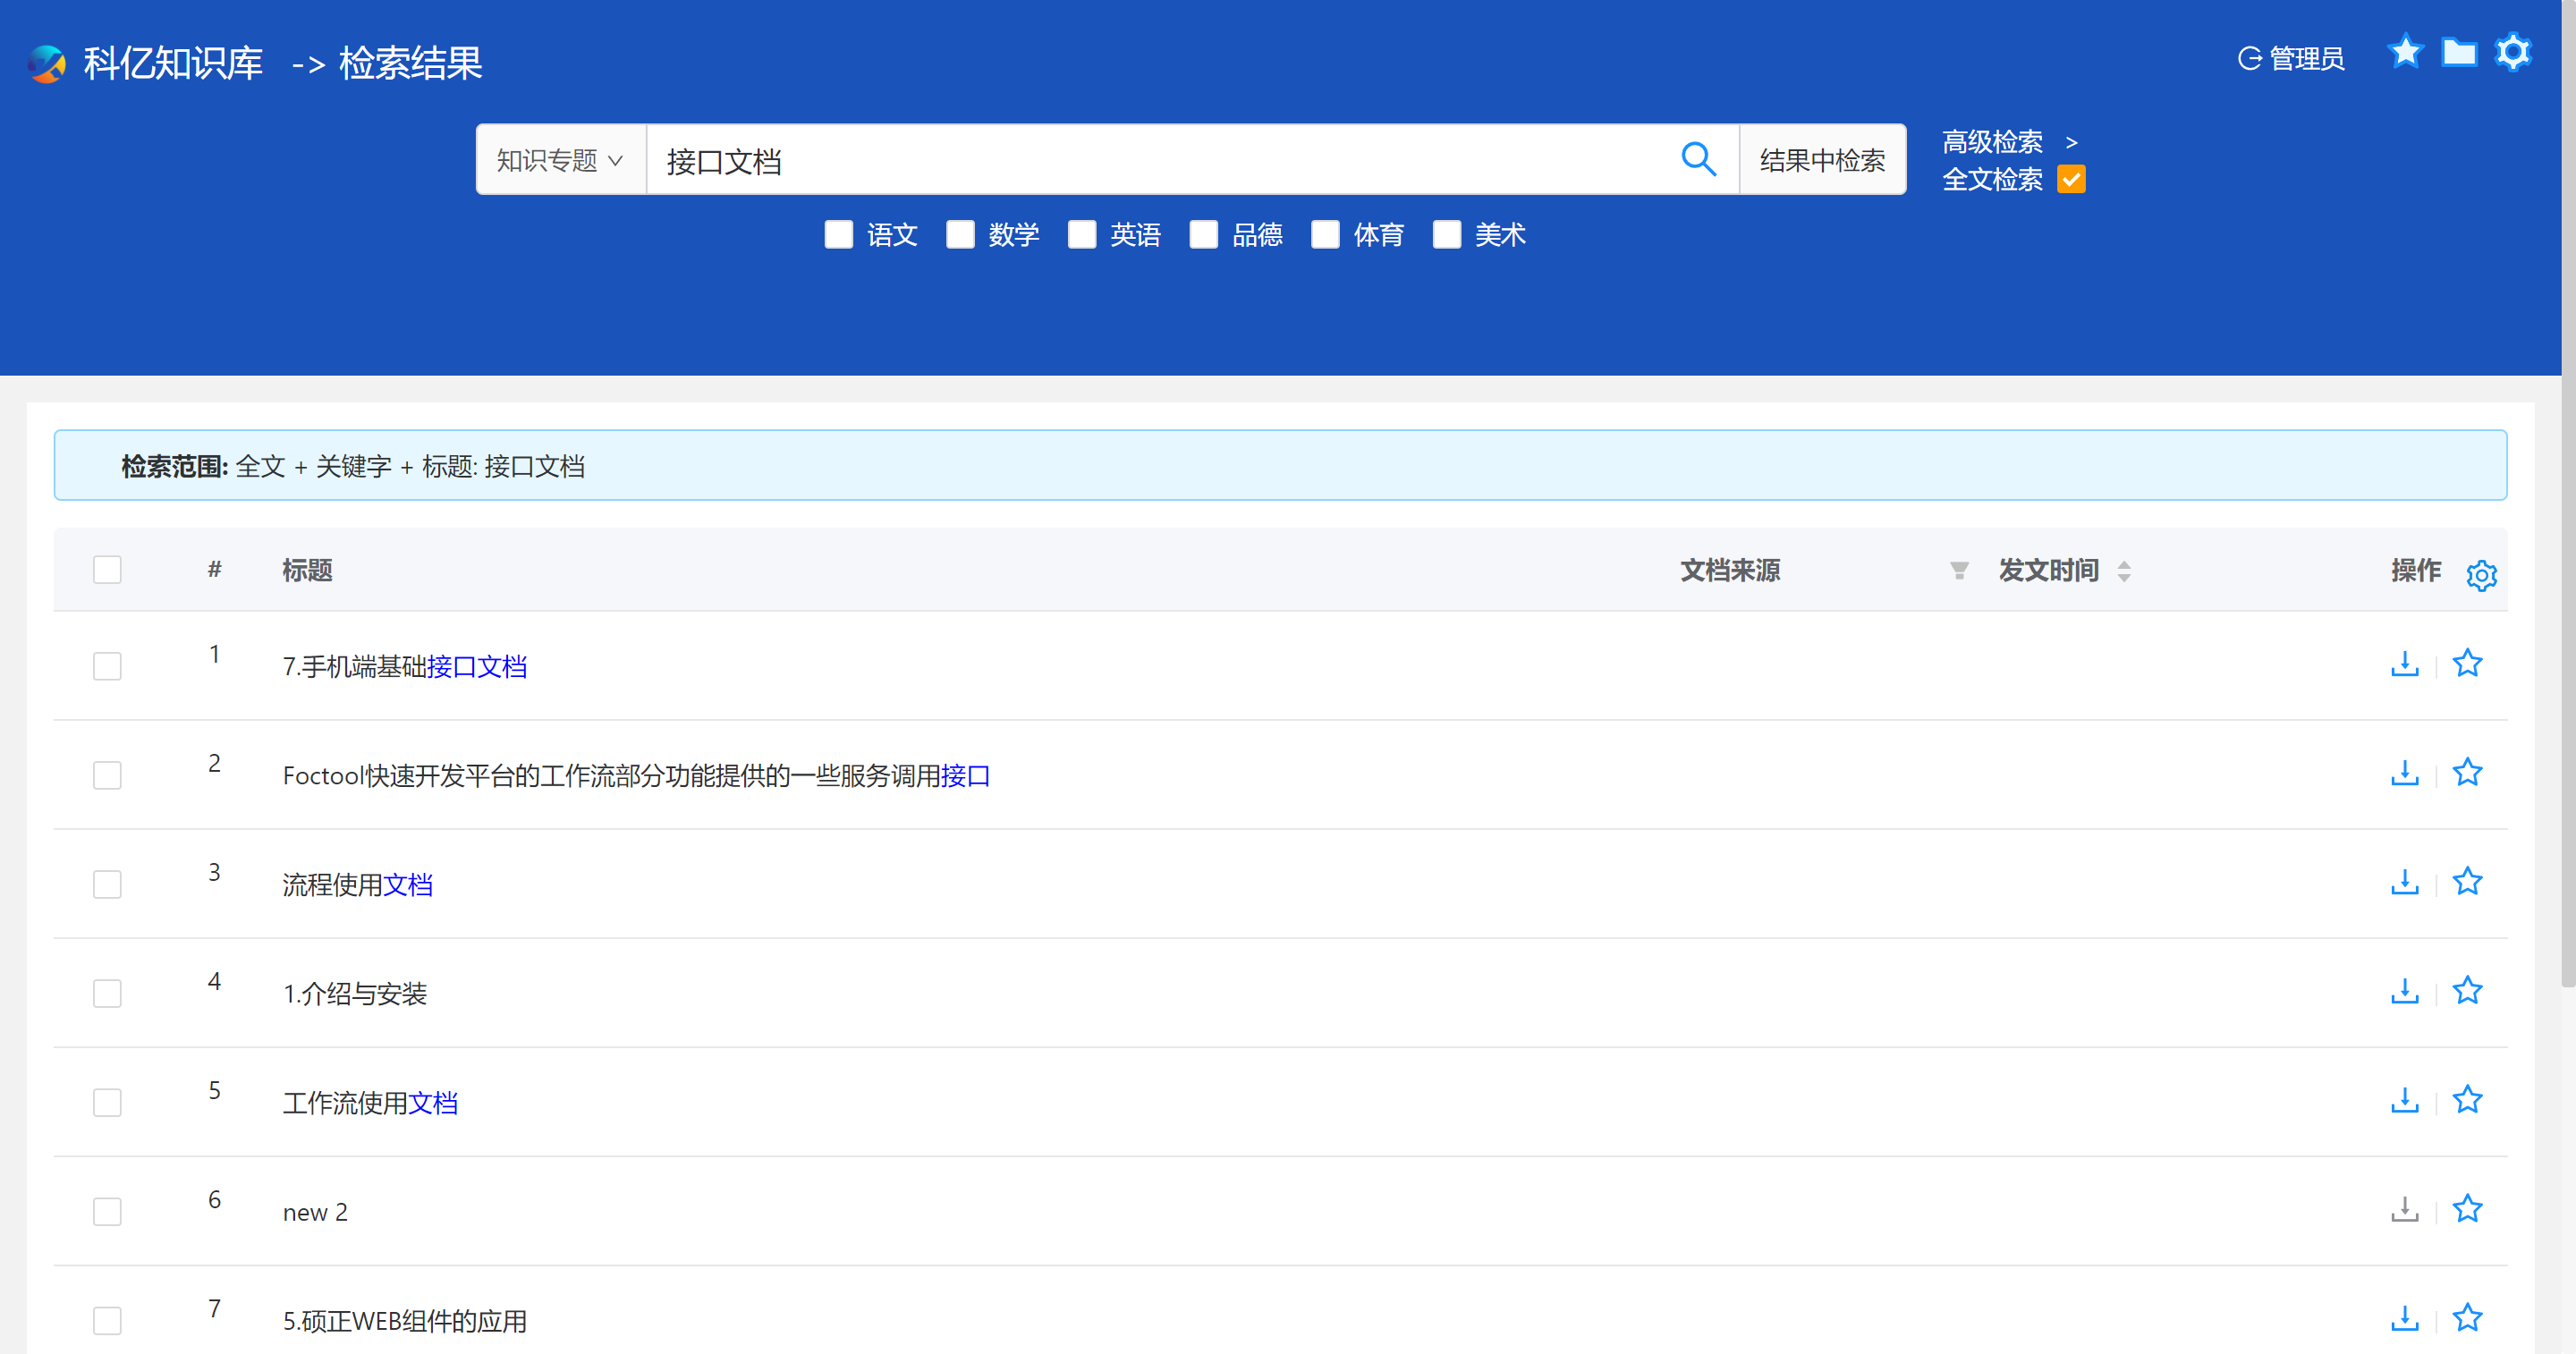Image resolution: width=2576 pixels, height=1354 pixels.
Task: Check the select-all header checkbox
Action: 107,570
